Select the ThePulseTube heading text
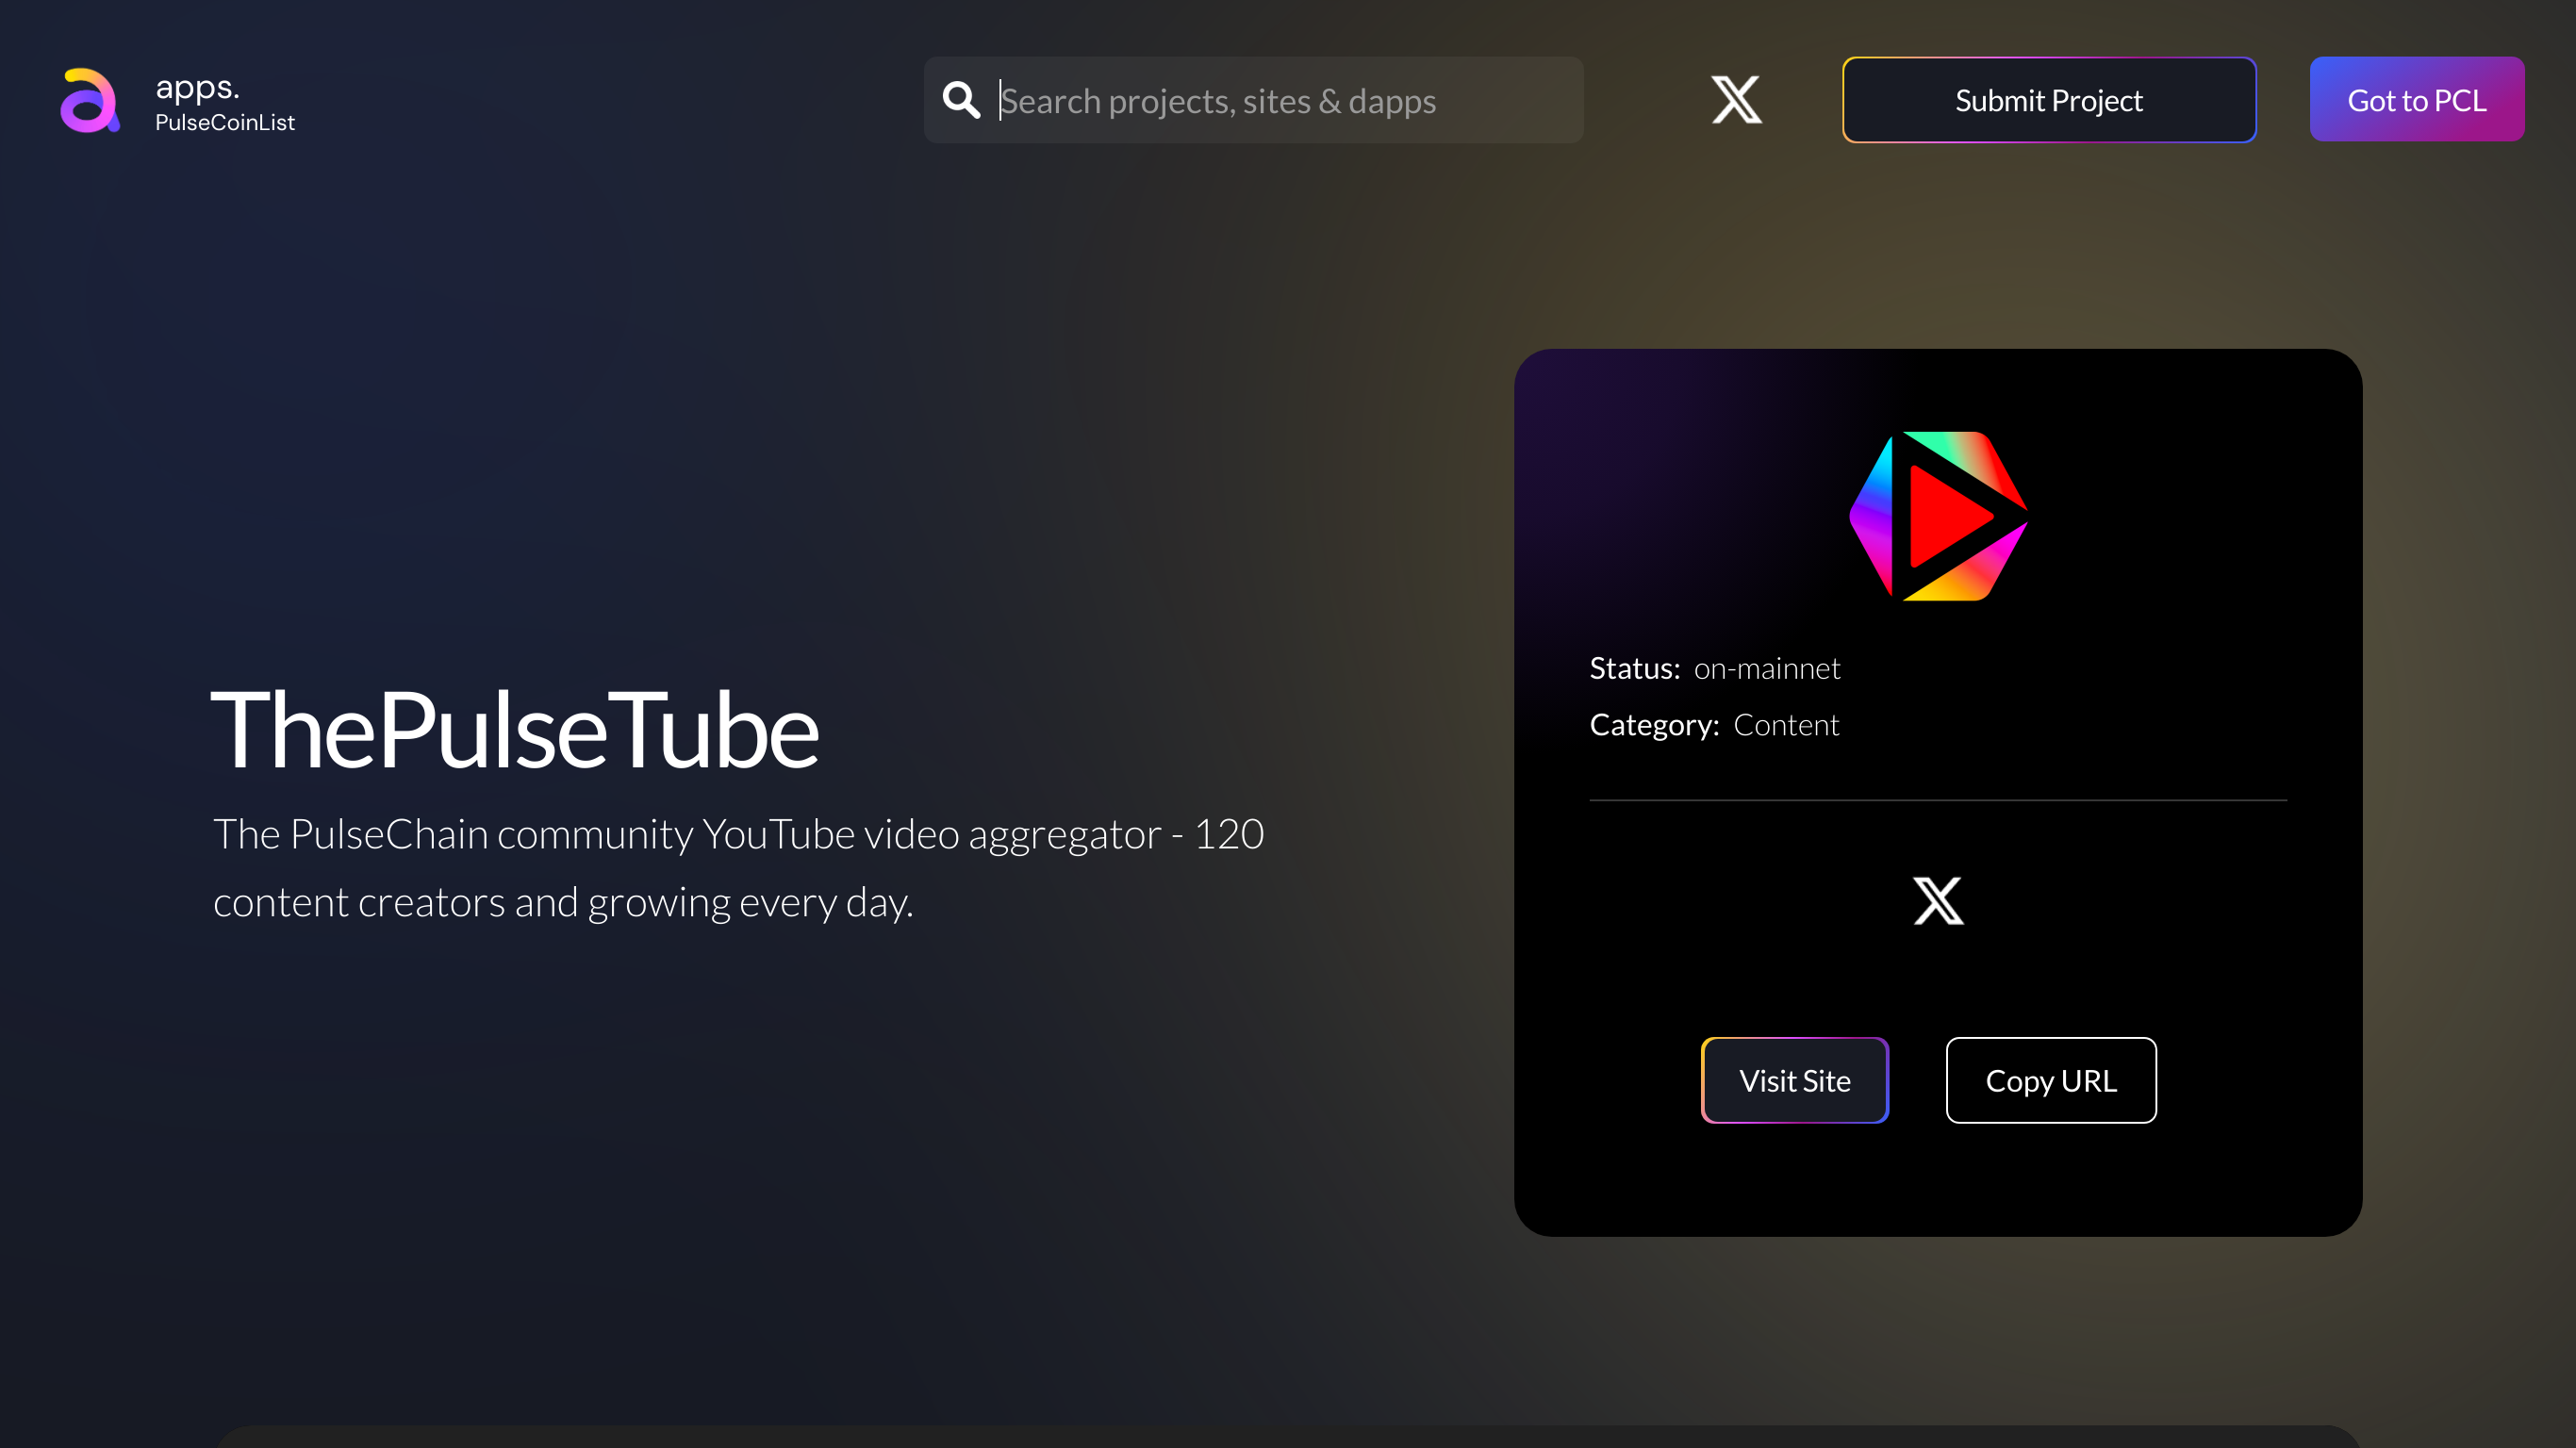 point(516,729)
